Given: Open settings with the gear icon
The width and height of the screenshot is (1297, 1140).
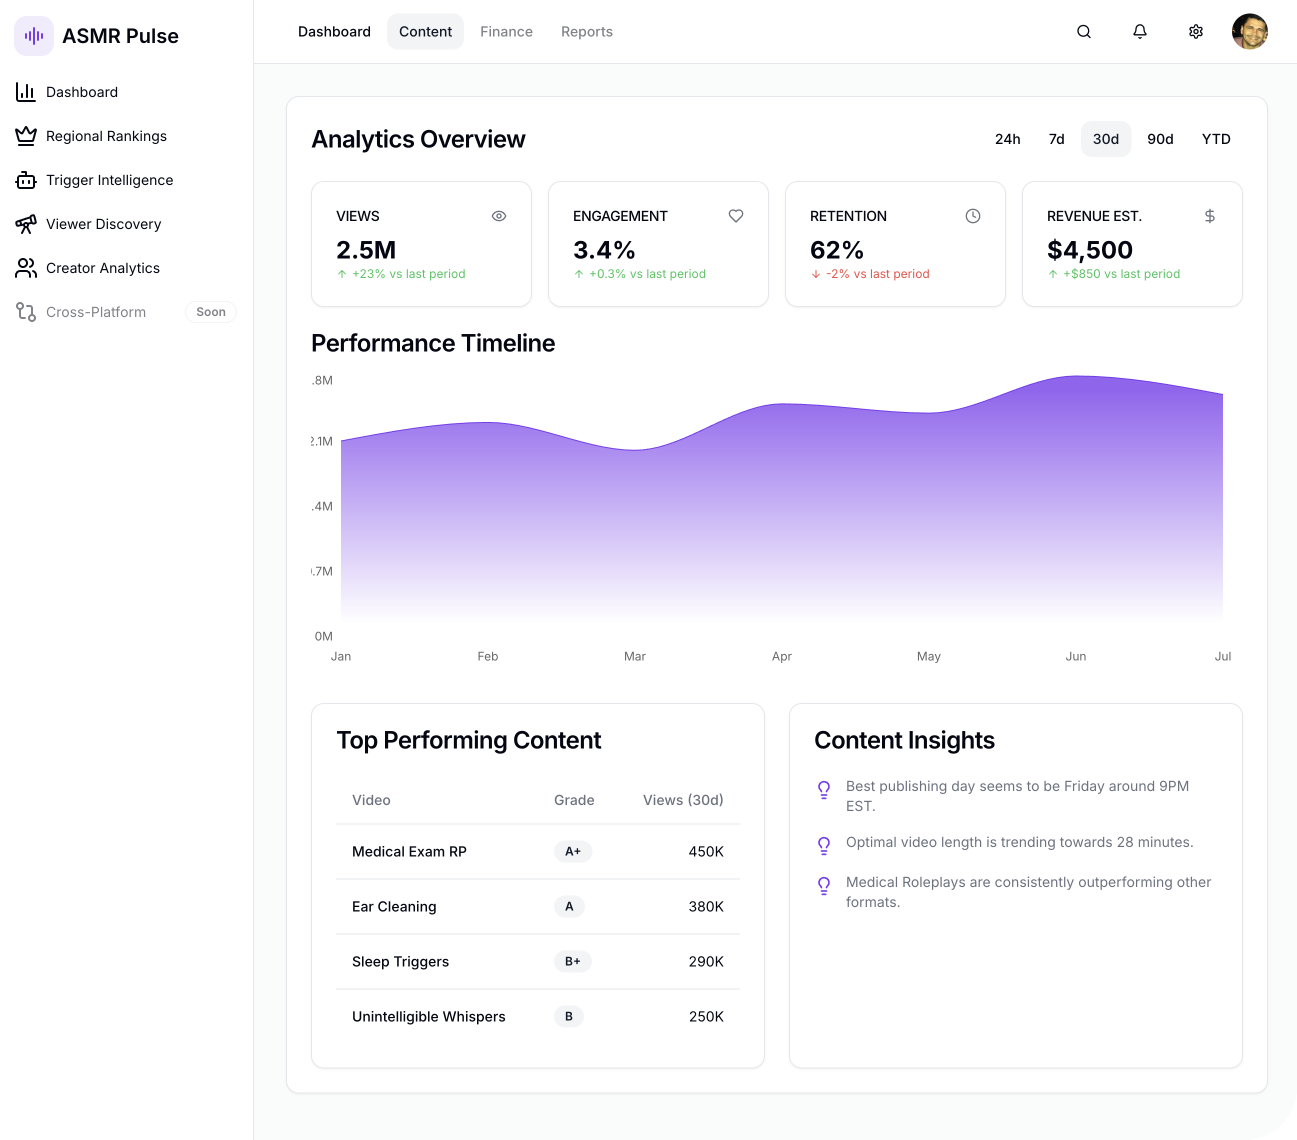Looking at the screenshot, I should coord(1196,31).
